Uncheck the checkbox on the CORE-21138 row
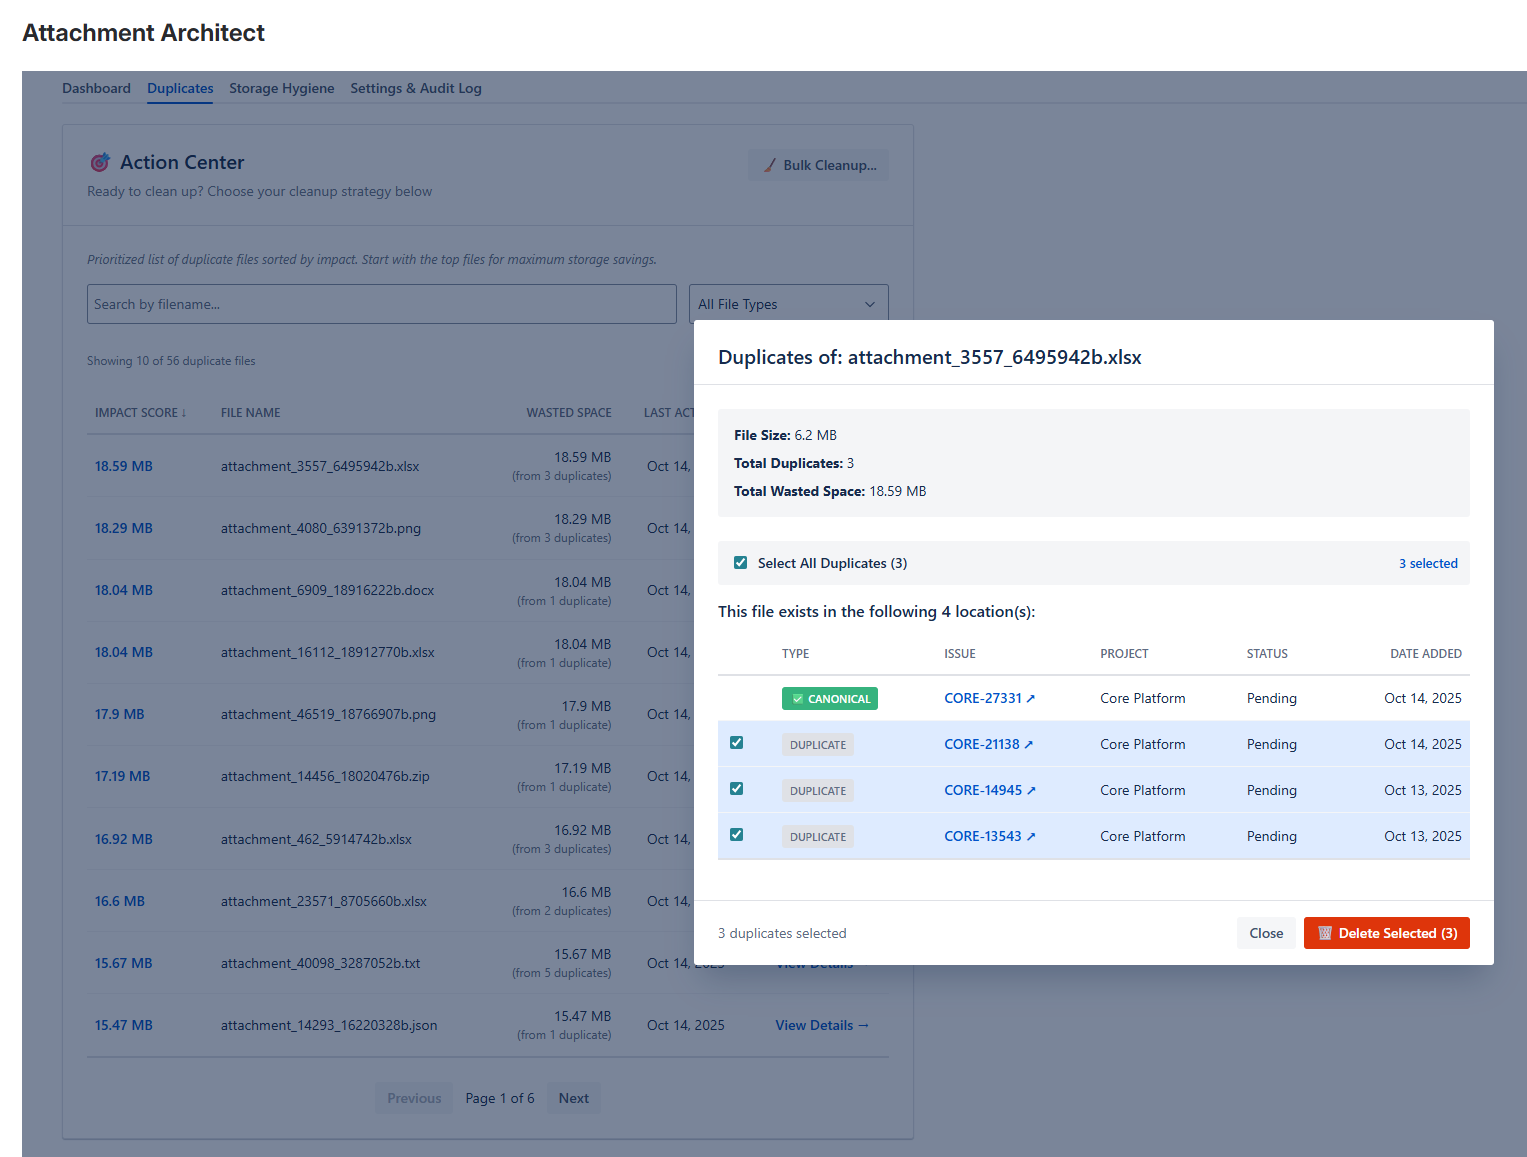This screenshot has height=1157, width=1527. (x=737, y=742)
